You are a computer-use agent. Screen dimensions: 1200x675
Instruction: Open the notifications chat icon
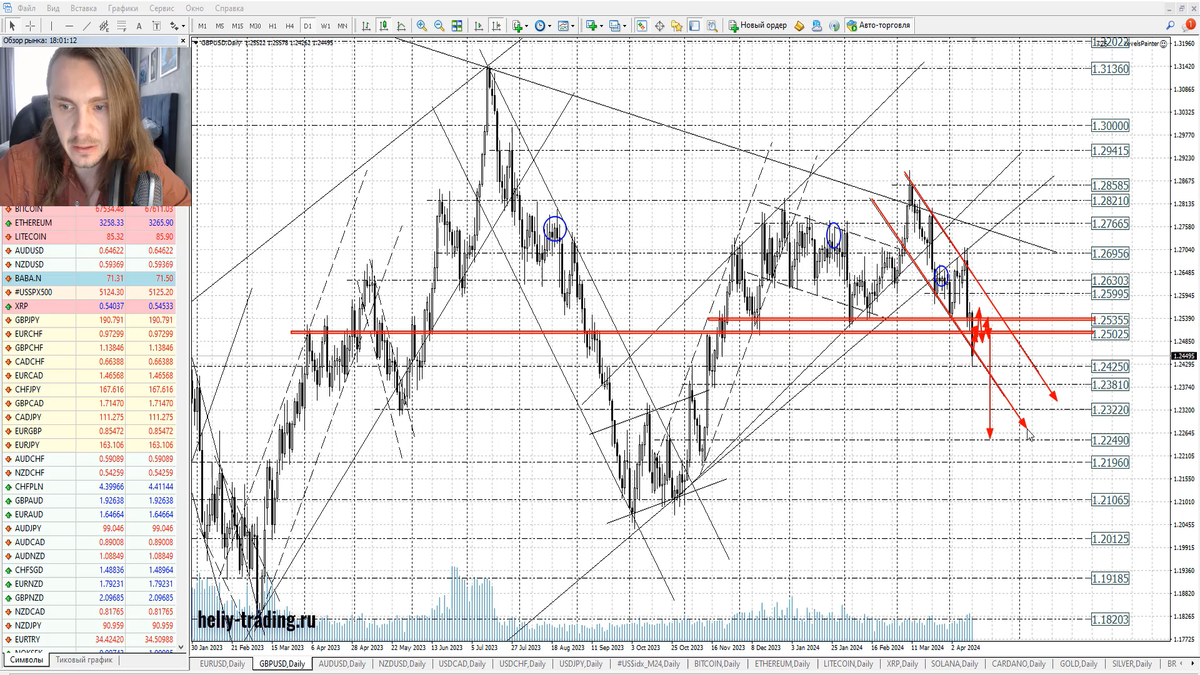(1188, 25)
